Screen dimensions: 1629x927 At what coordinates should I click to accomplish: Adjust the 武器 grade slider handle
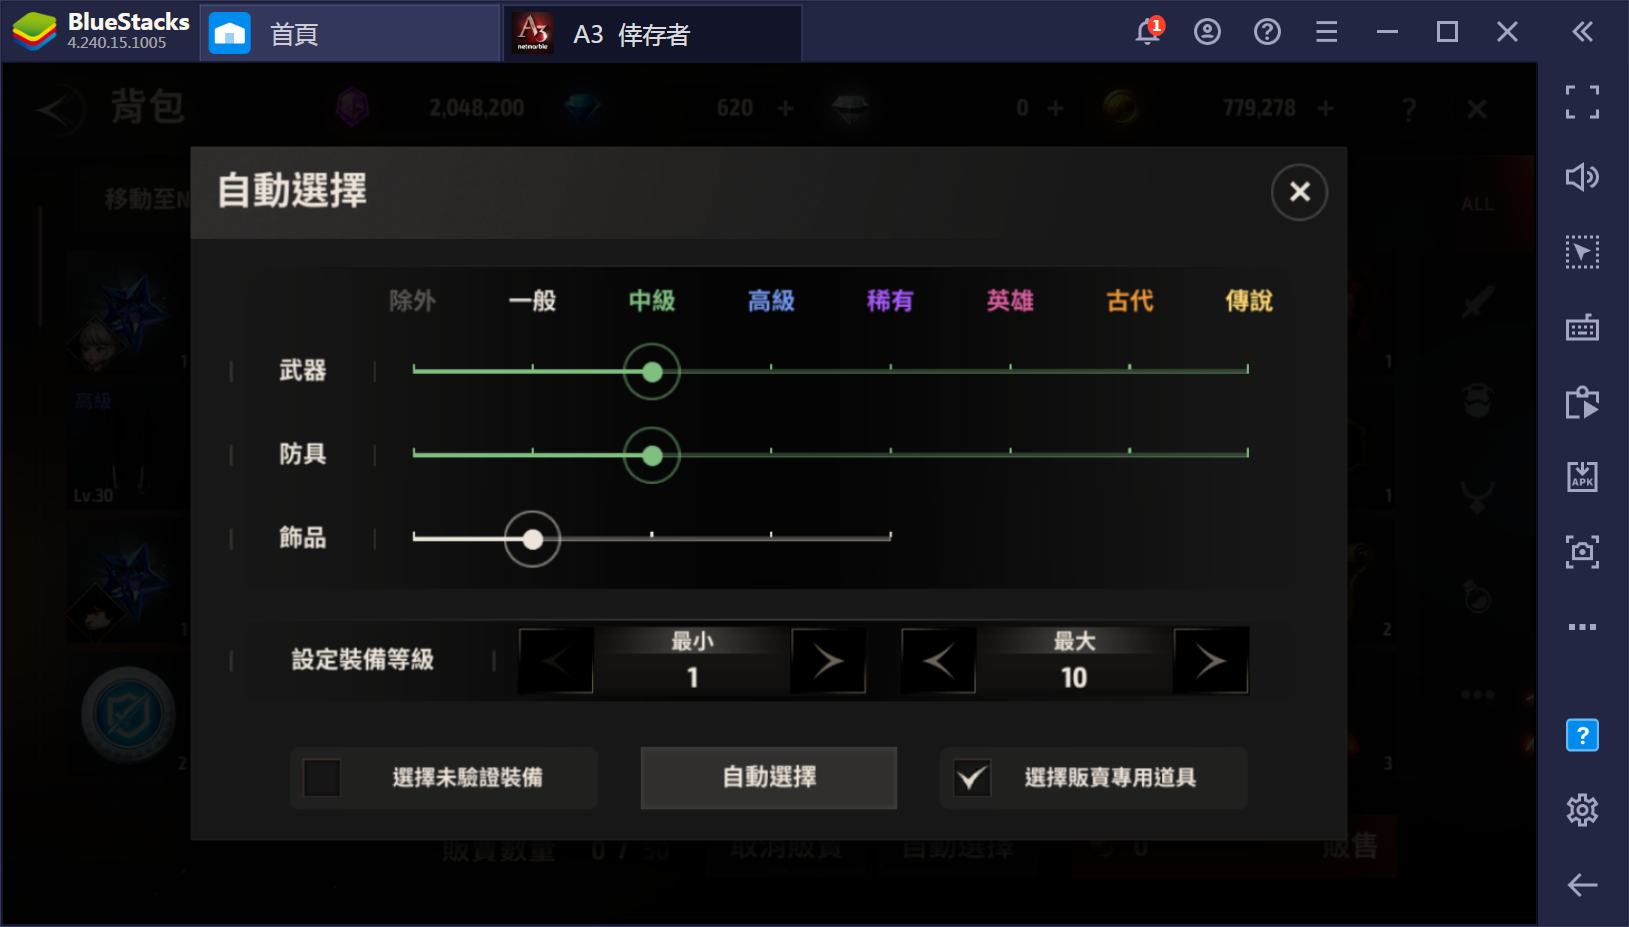click(x=652, y=372)
